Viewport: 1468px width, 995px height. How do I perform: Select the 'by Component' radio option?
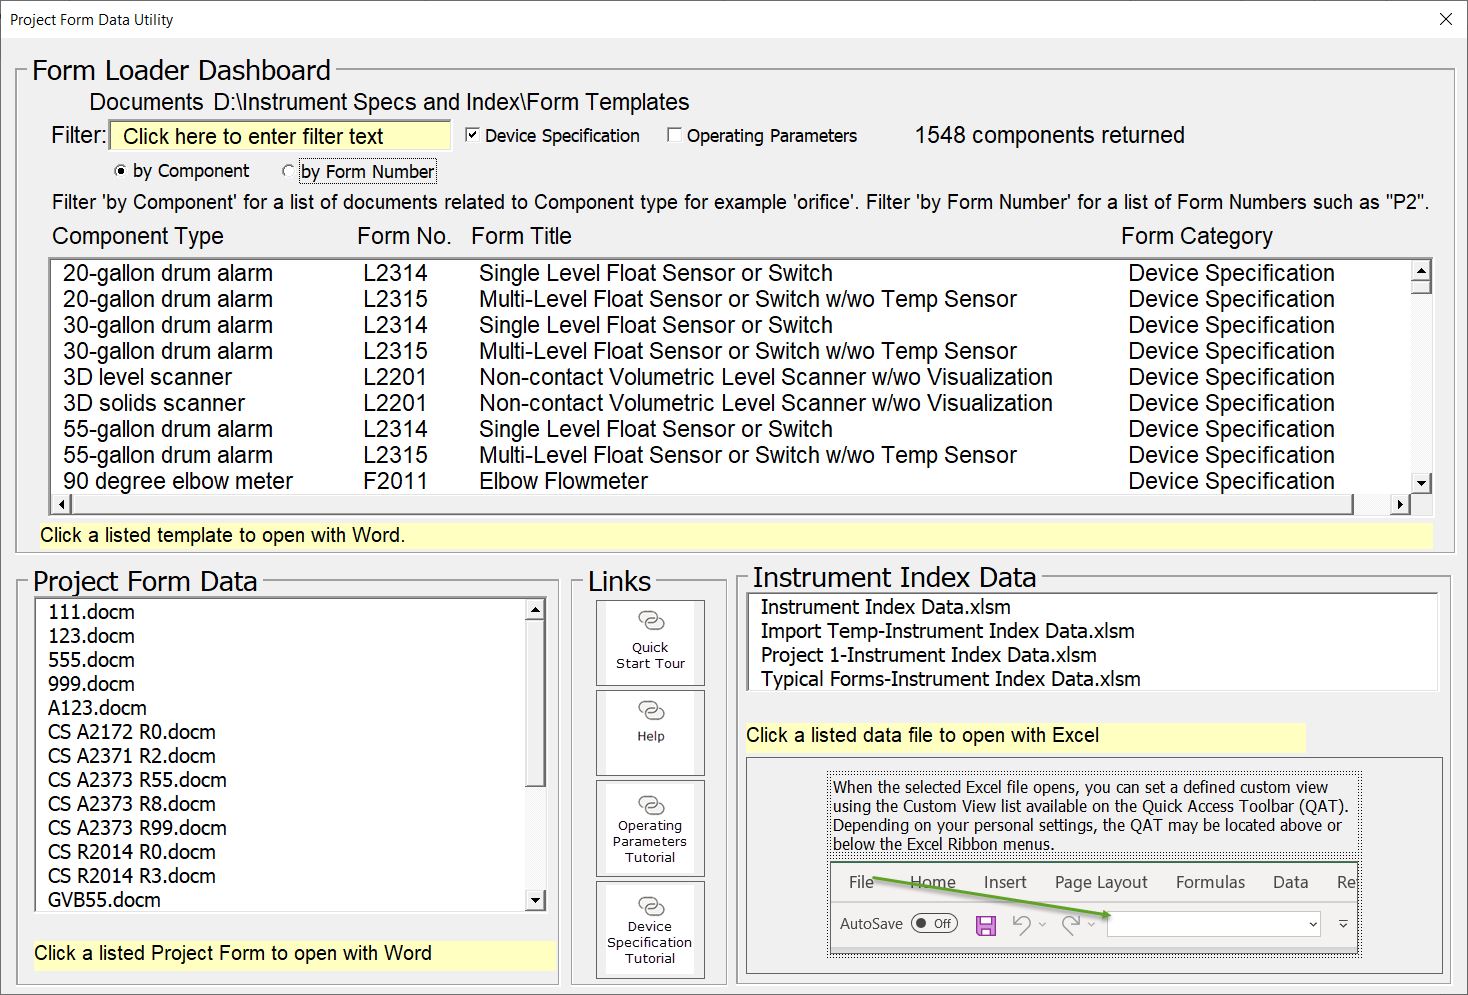coord(121,171)
